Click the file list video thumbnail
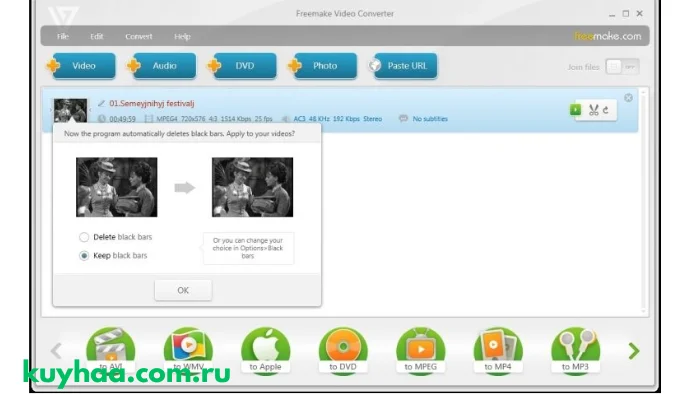The height and width of the screenshot is (394, 700). [x=70, y=110]
